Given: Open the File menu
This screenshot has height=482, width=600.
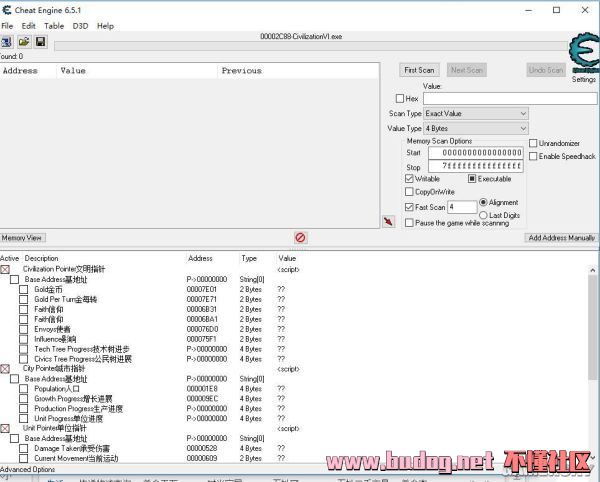Looking at the screenshot, I should coord(7,26).
